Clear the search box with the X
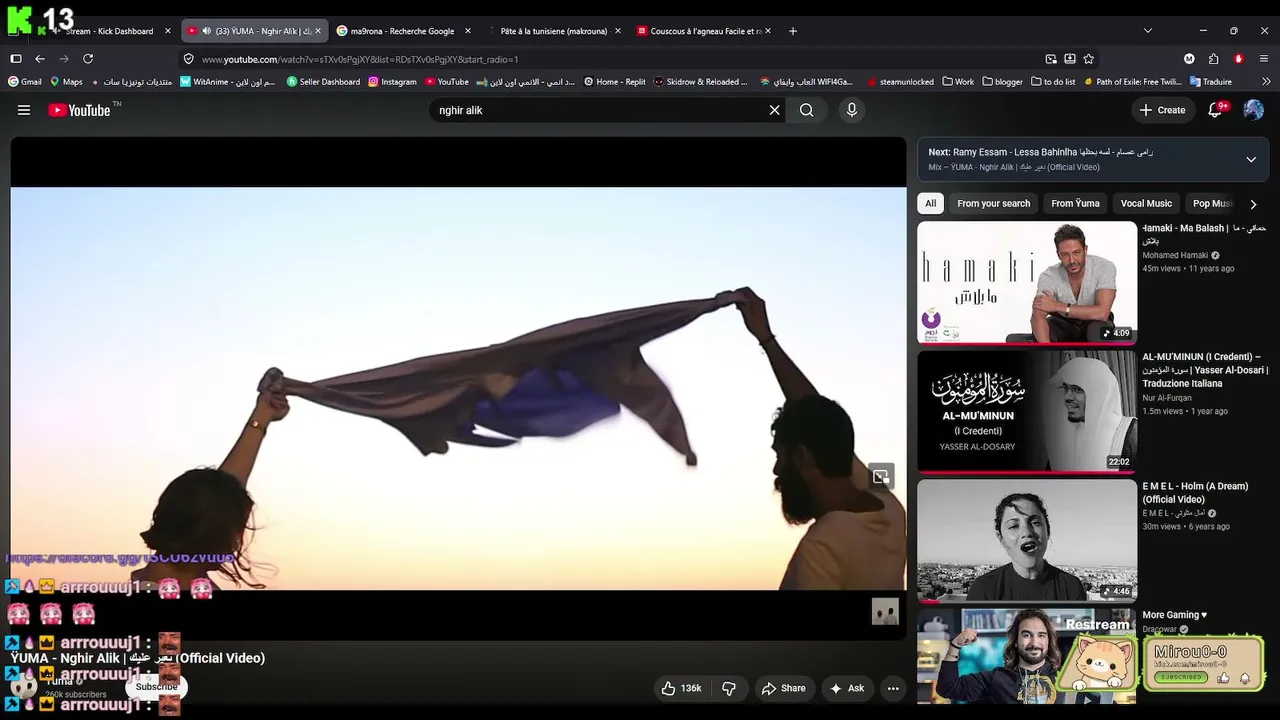Viewport: 1280px width, 720px height. tap(774, 110)
